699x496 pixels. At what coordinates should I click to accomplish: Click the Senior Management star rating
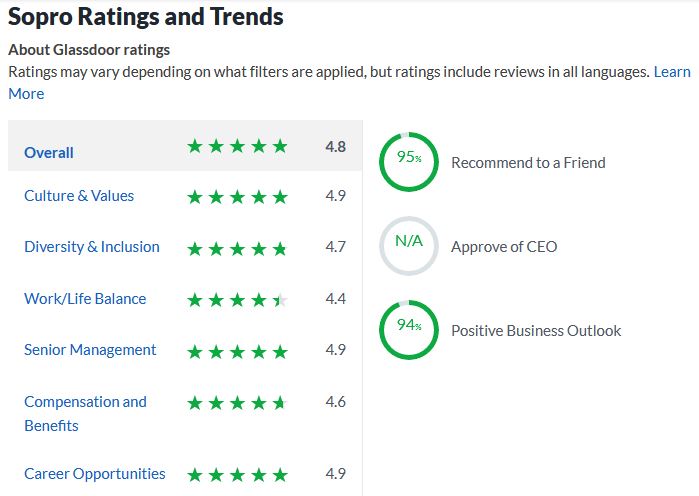[x=237, y=351]
